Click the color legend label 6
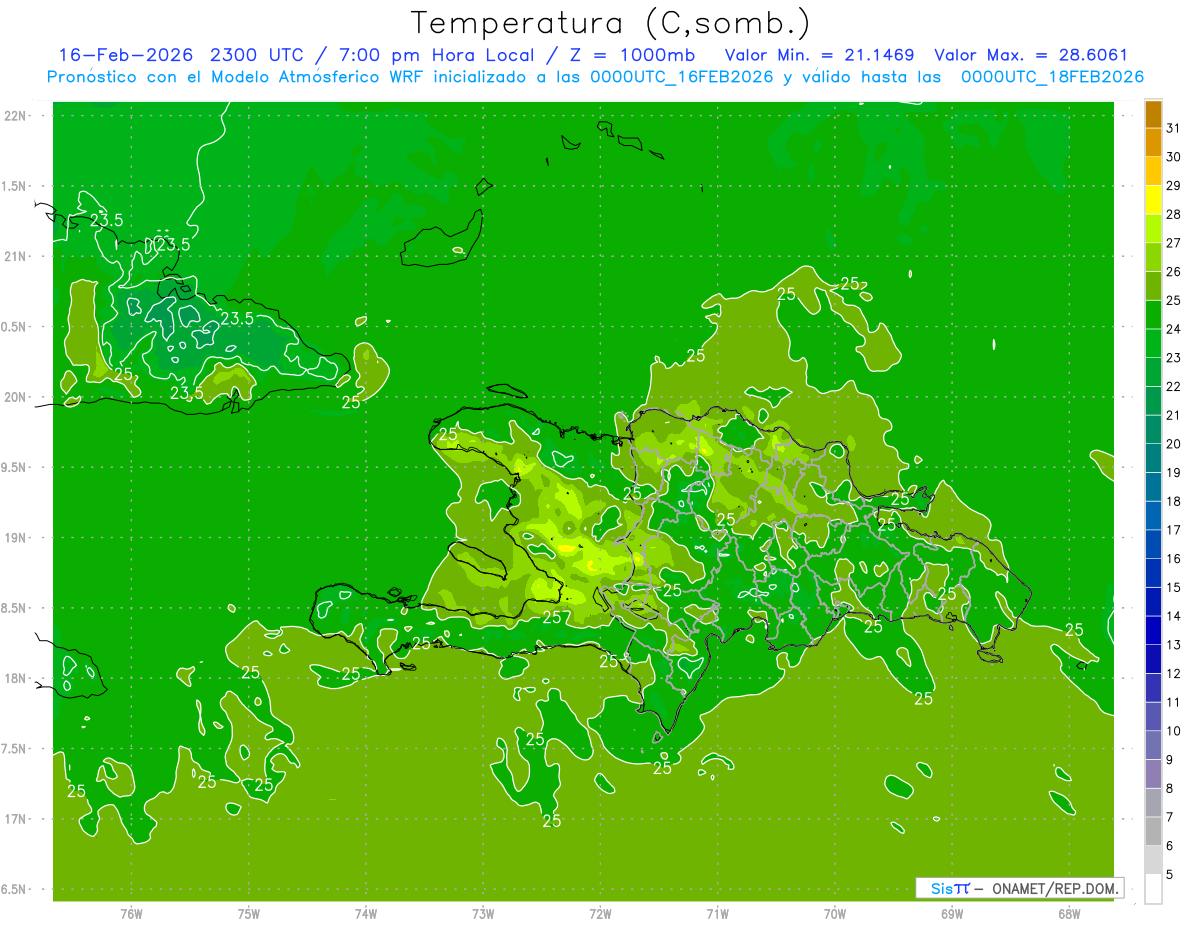This screenshot has width=1200, height=927. [1170, 846]
